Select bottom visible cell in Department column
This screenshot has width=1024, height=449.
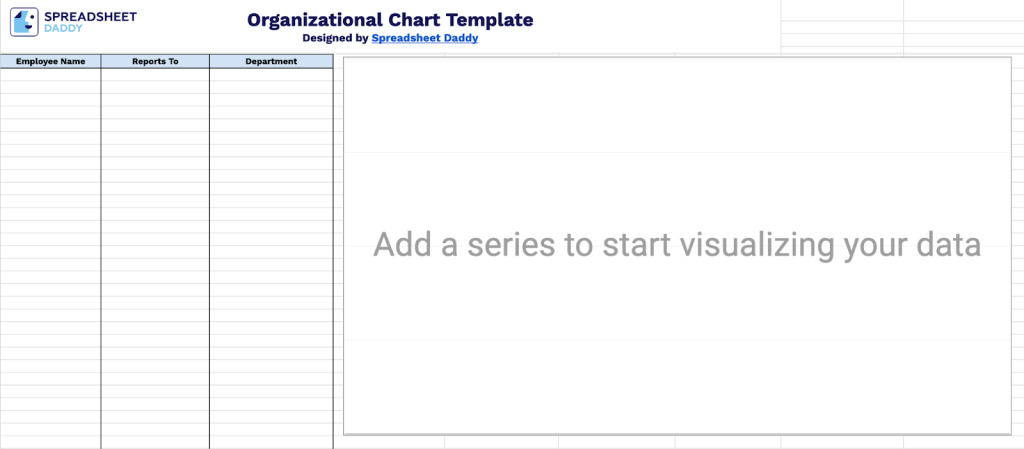(271, 442)
